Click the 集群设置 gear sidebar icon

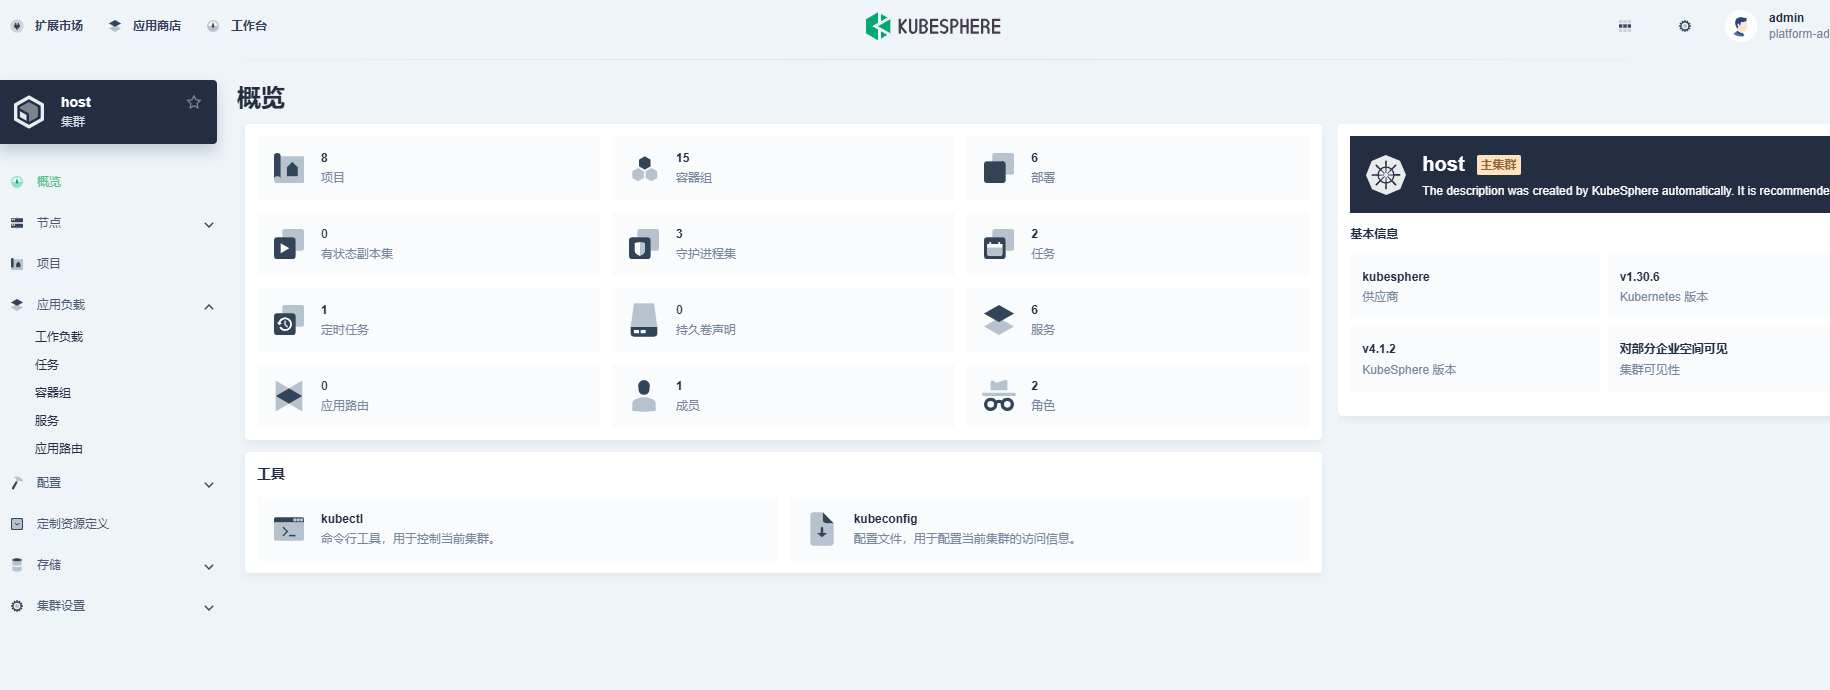pyautogui.click(x=17, y=606)
